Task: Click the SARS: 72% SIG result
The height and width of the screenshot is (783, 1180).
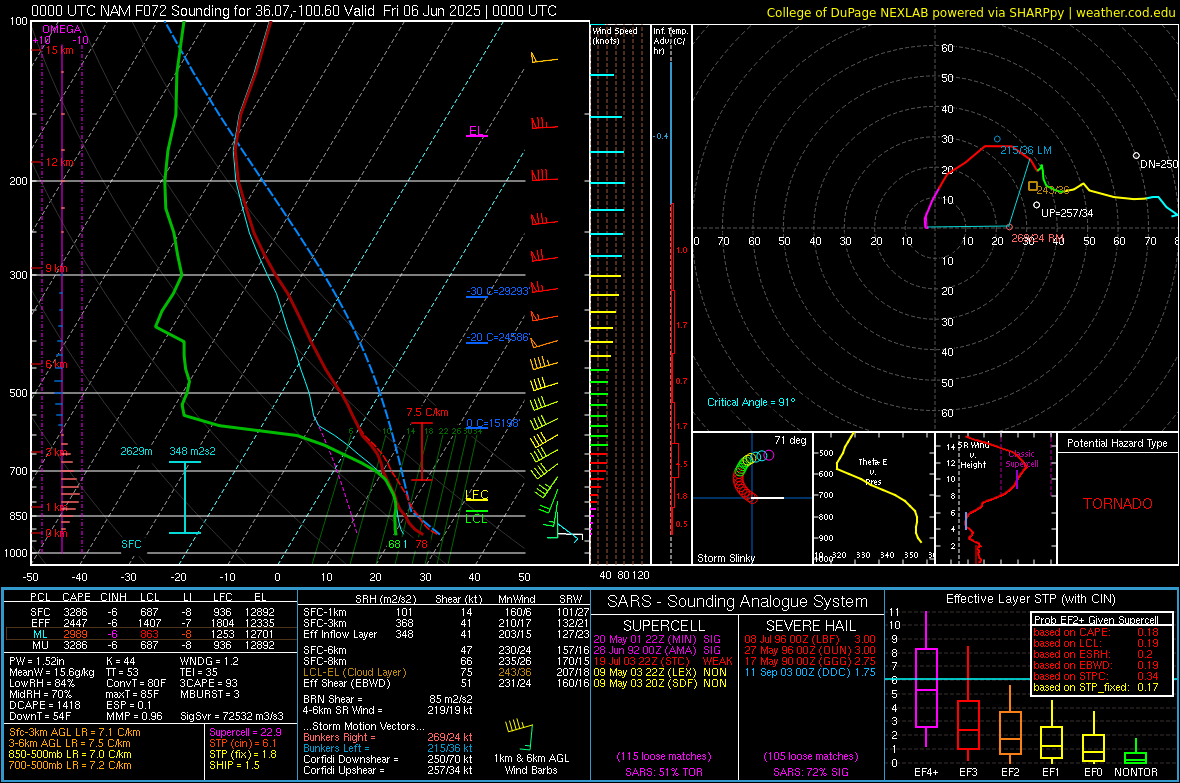Action: click(x=810, y=772)
